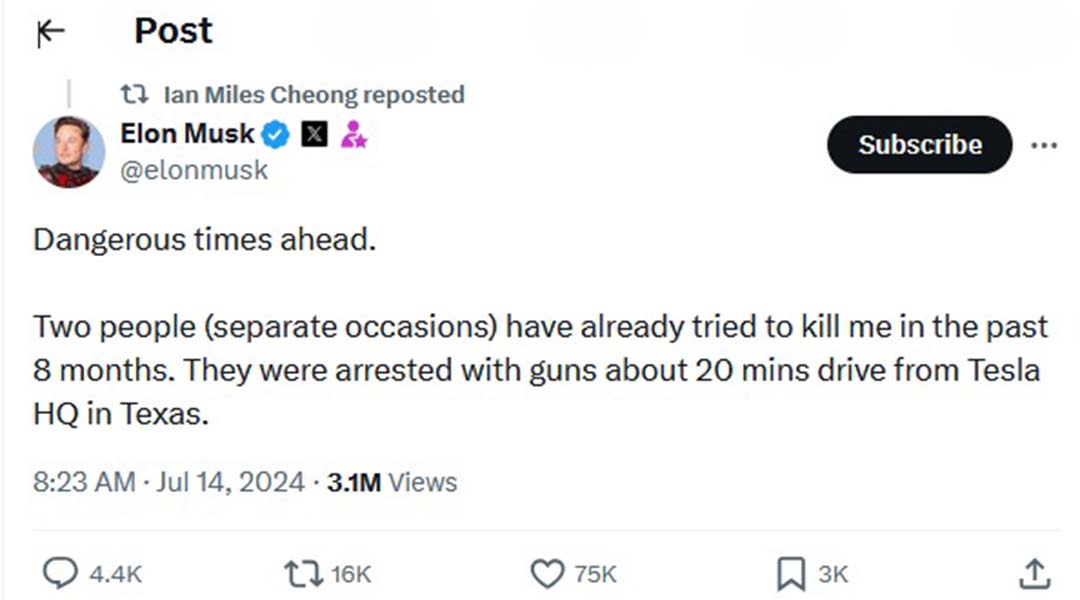Open Elon Musk's profile picture

(x=69, y=152)
